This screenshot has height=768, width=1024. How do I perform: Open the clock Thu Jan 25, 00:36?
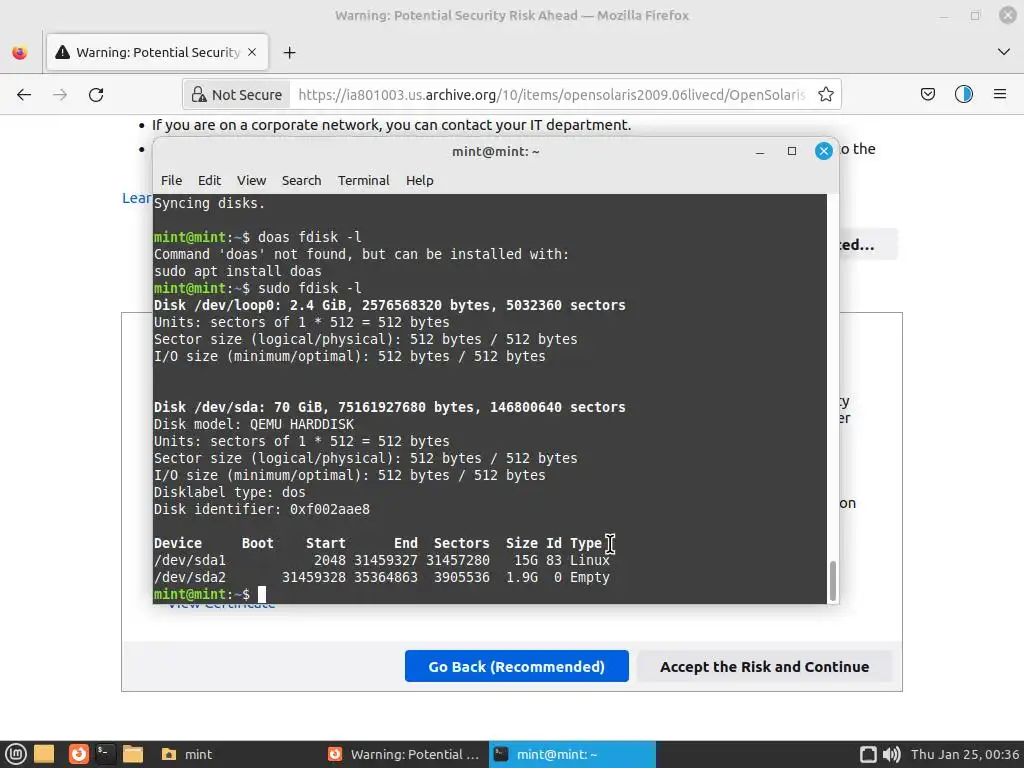[x=965, y=754]
